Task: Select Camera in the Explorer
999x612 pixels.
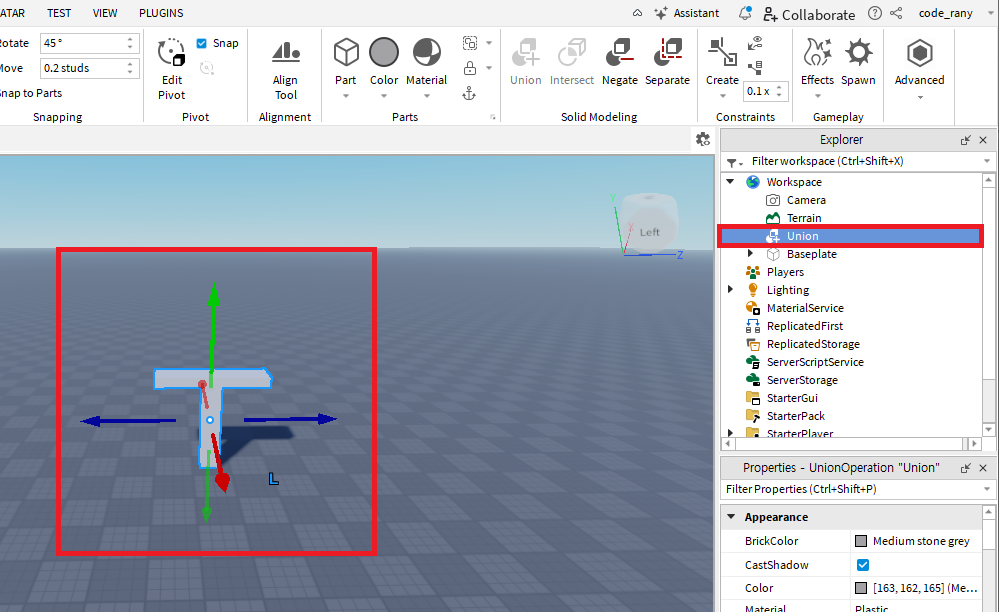Action: pos(806,200)
